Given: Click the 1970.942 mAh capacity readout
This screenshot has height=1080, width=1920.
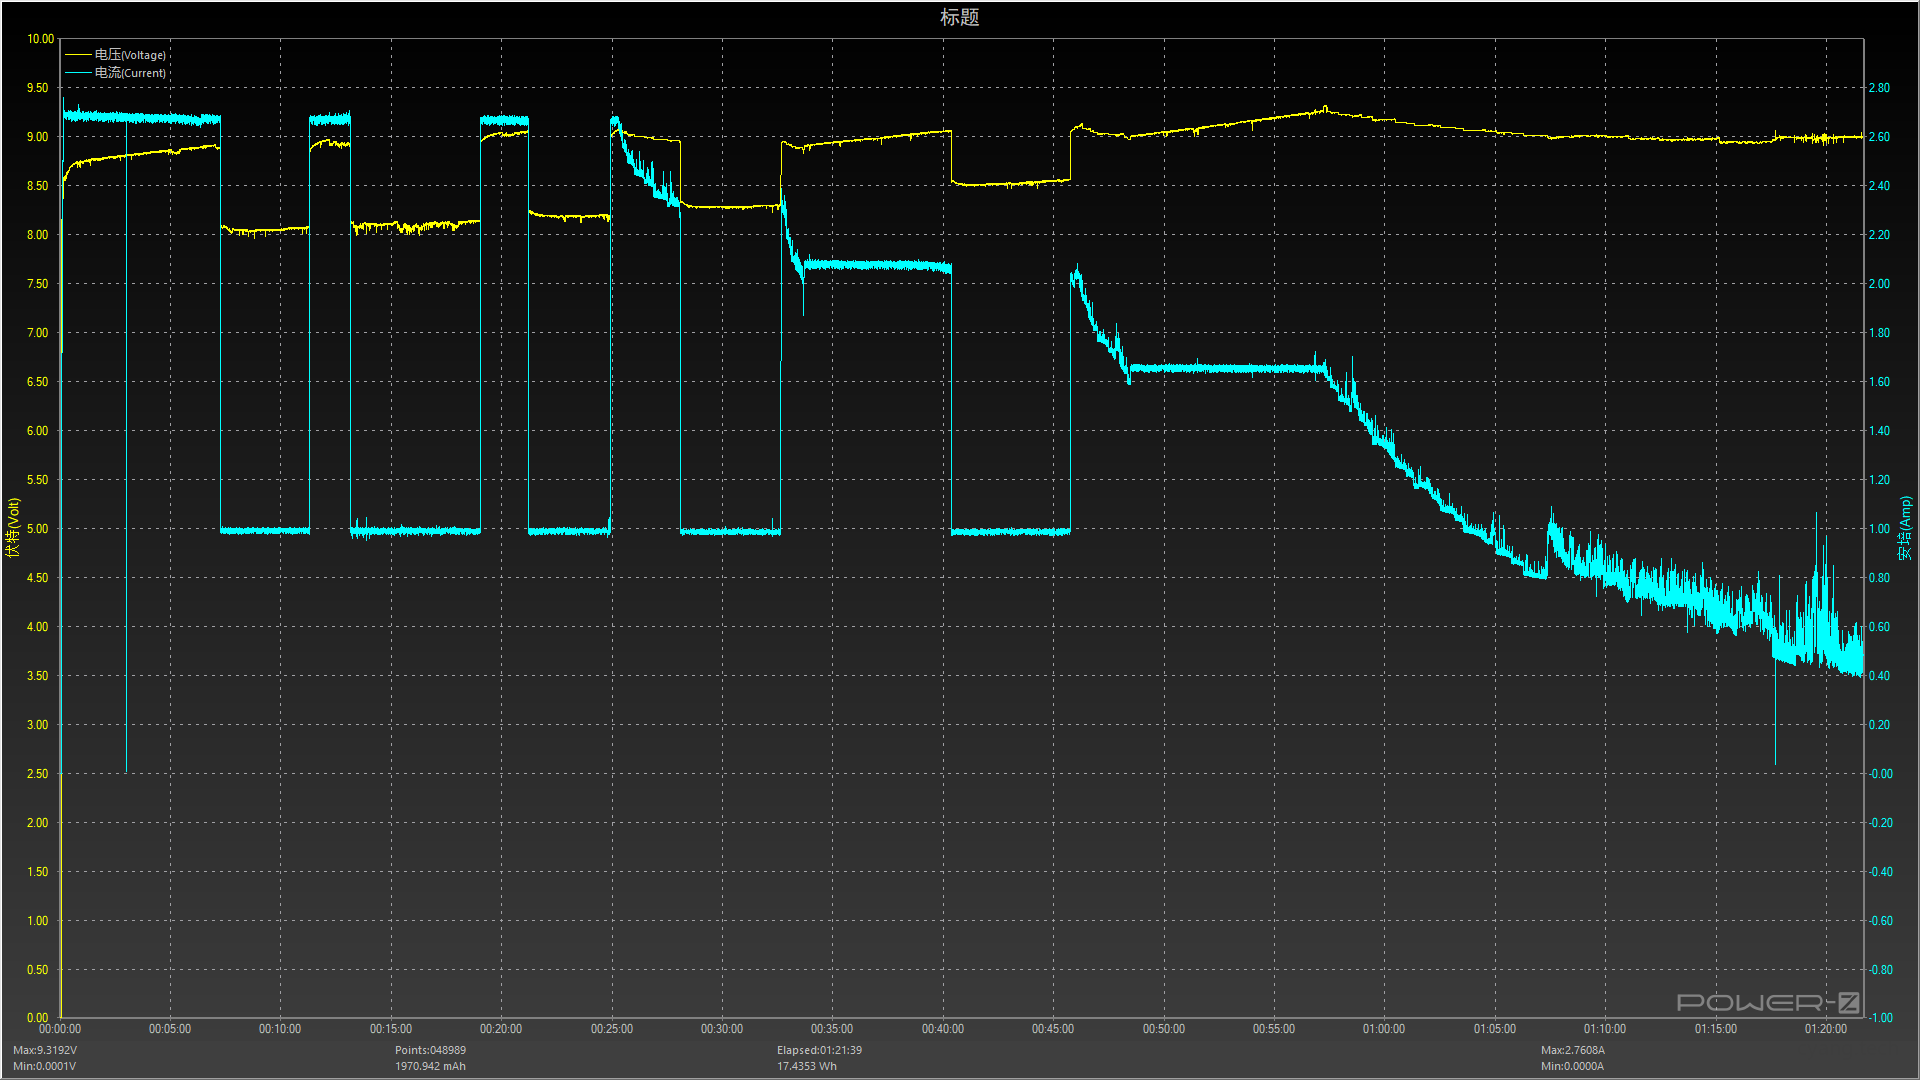Looking at the screenshot, I should (430, 1066).
